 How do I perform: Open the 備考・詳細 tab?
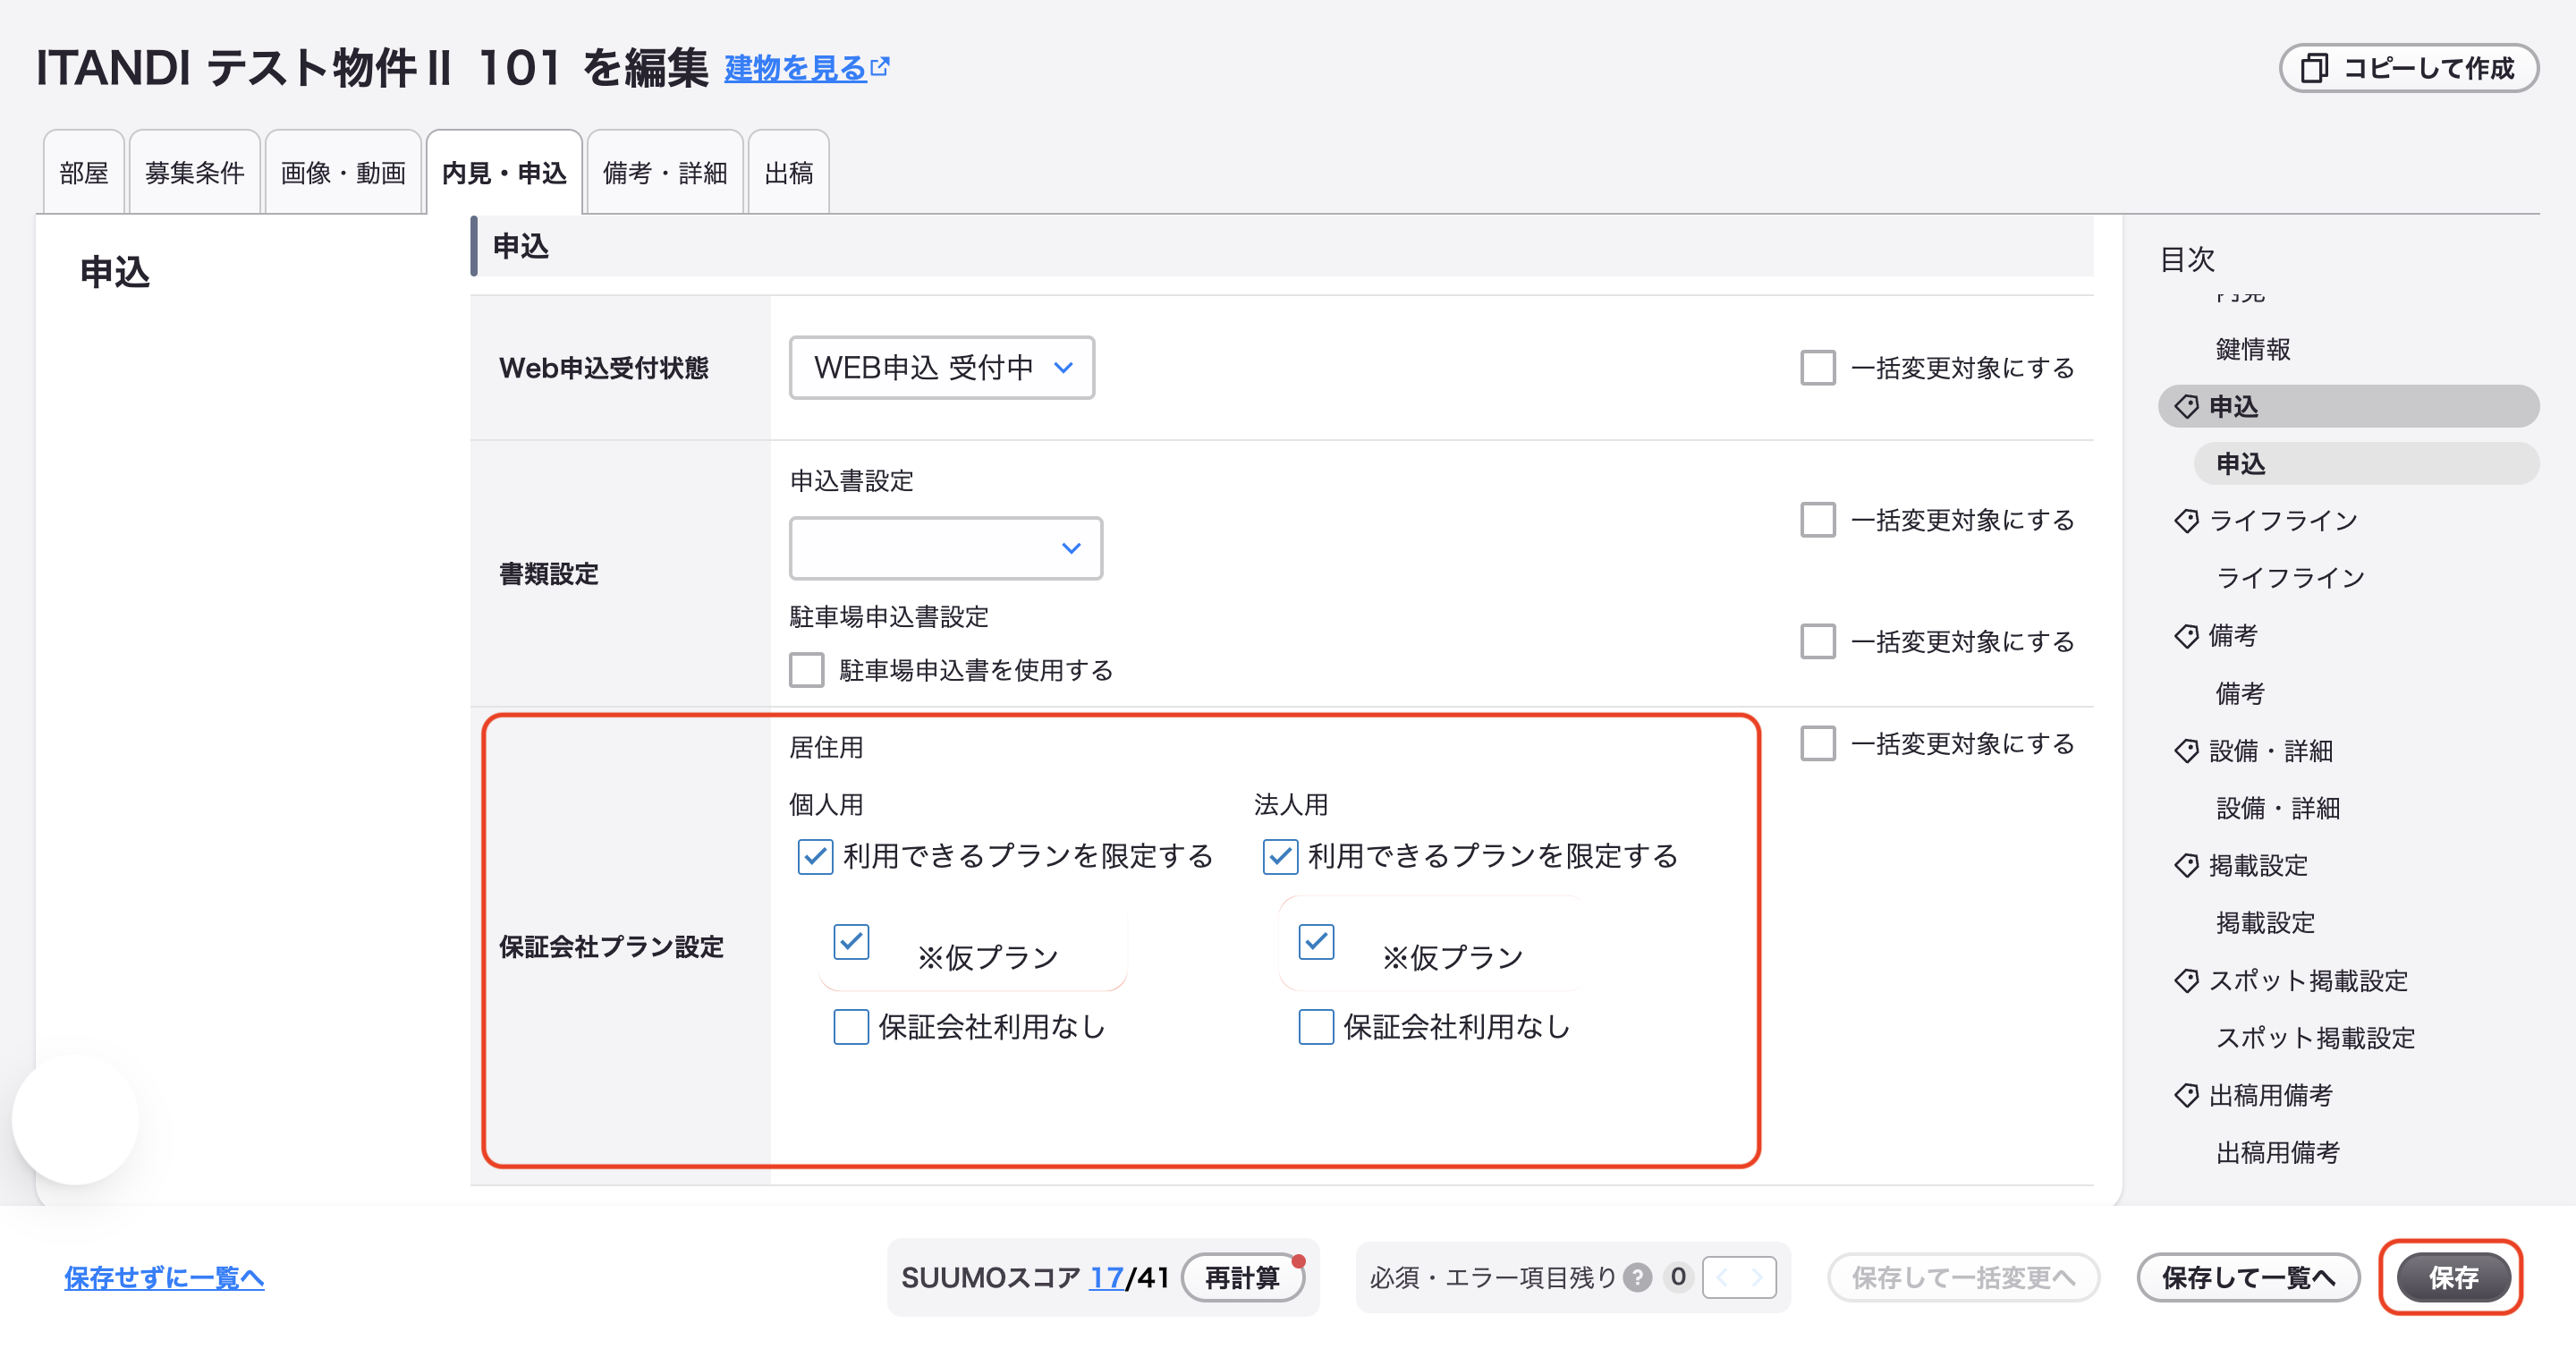point(665,173)
